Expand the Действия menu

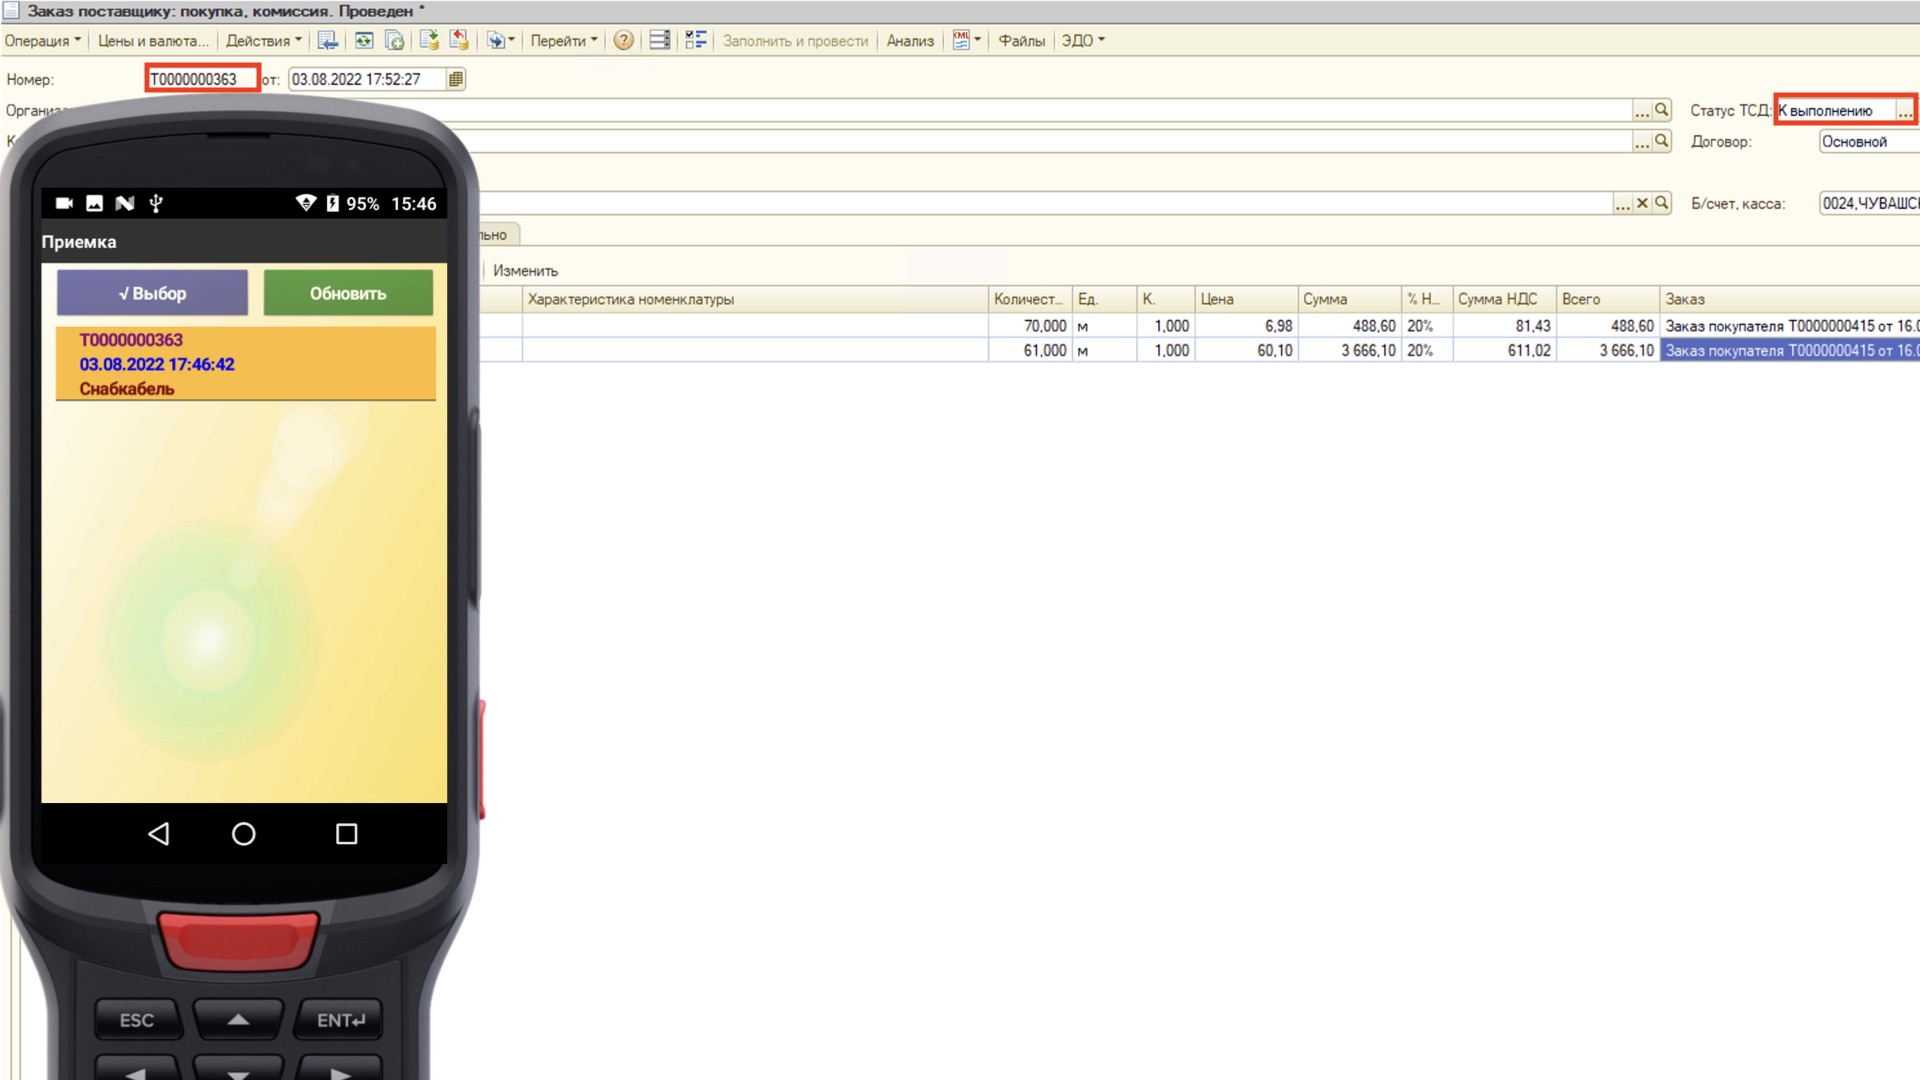(x=263, y=41)
